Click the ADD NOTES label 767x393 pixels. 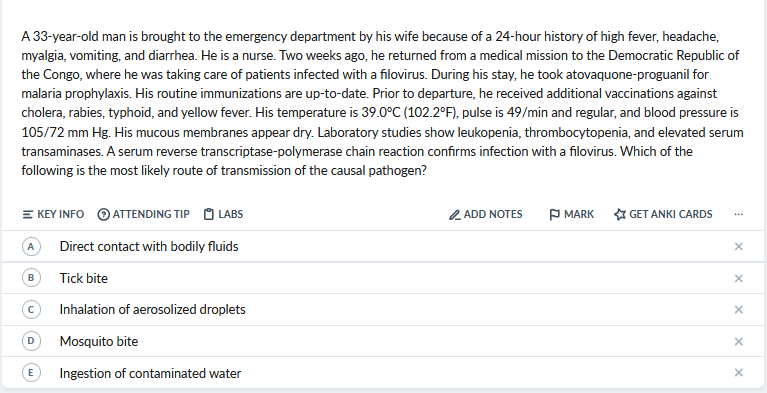493,214
